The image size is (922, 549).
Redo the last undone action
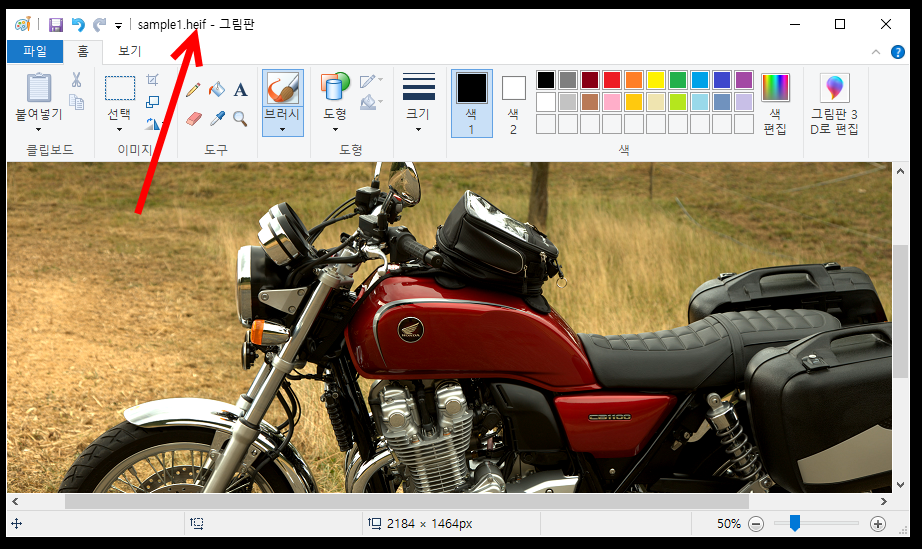(x=99, y=25)
